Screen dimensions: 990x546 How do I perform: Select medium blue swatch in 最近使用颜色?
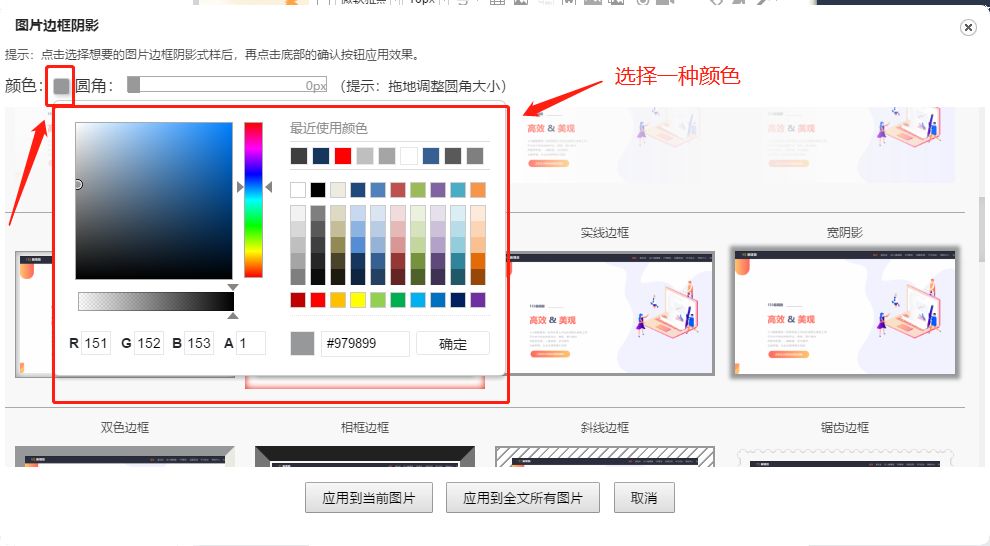431,156
